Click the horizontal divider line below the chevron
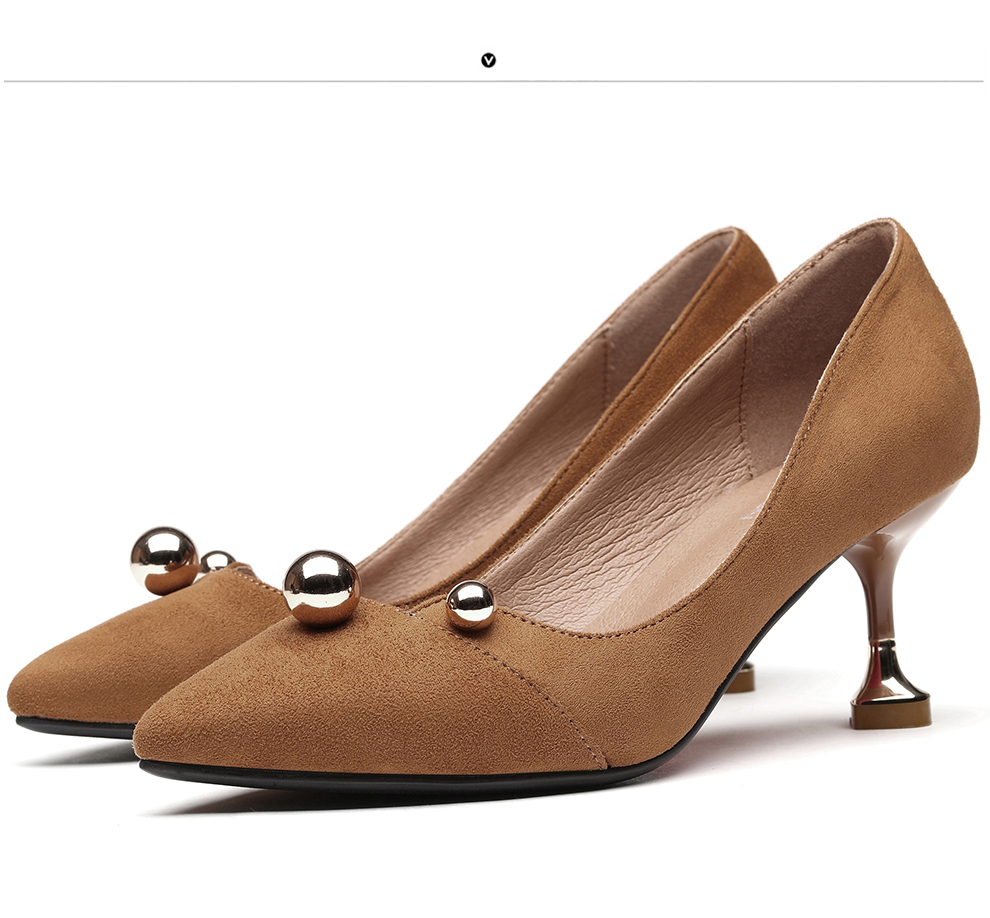This screenshot has width=990, height=918. pyautogui.click(x=300, y=81)
